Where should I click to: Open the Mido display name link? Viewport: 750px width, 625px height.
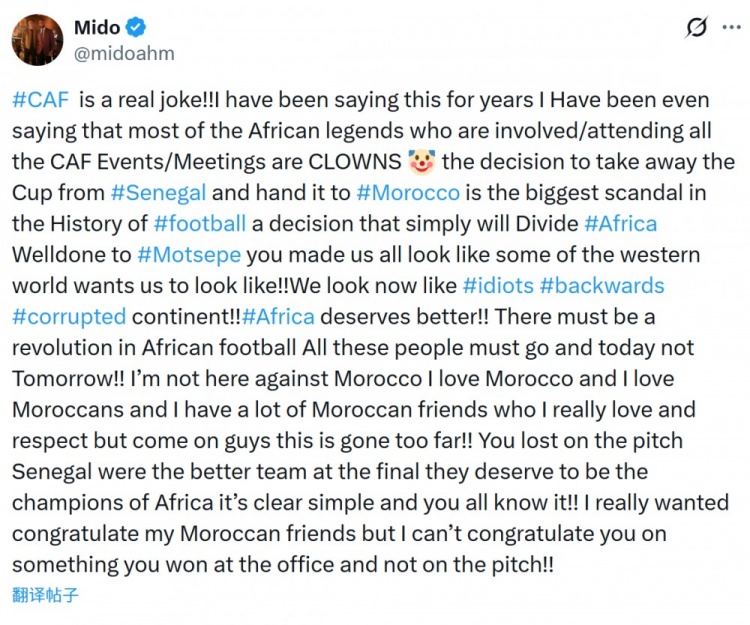point(97,27)
